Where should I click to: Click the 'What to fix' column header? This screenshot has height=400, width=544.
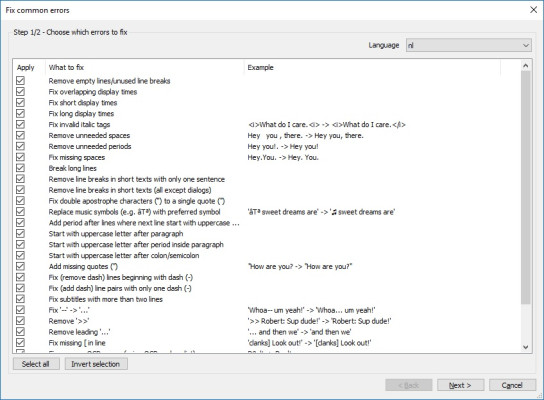tap(145, 67)
